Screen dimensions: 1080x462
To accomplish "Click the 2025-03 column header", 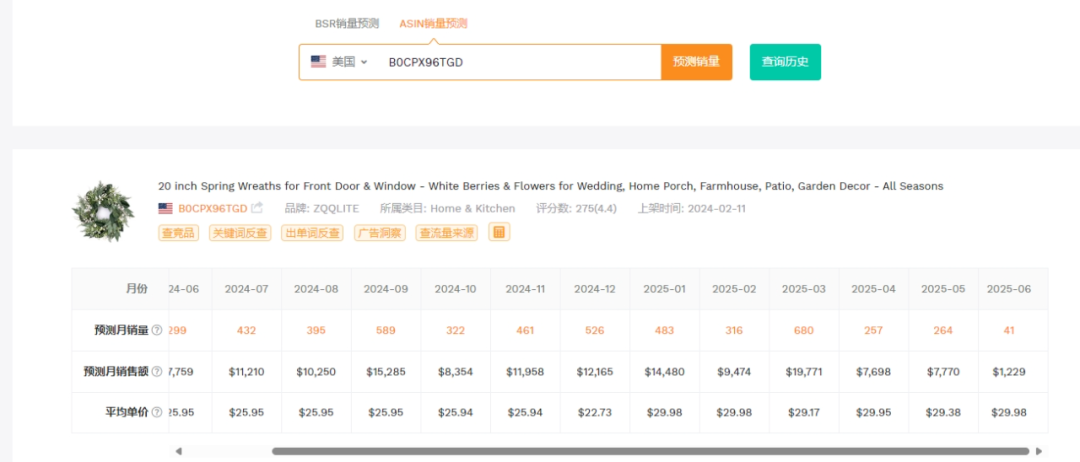I will [803, 289].
